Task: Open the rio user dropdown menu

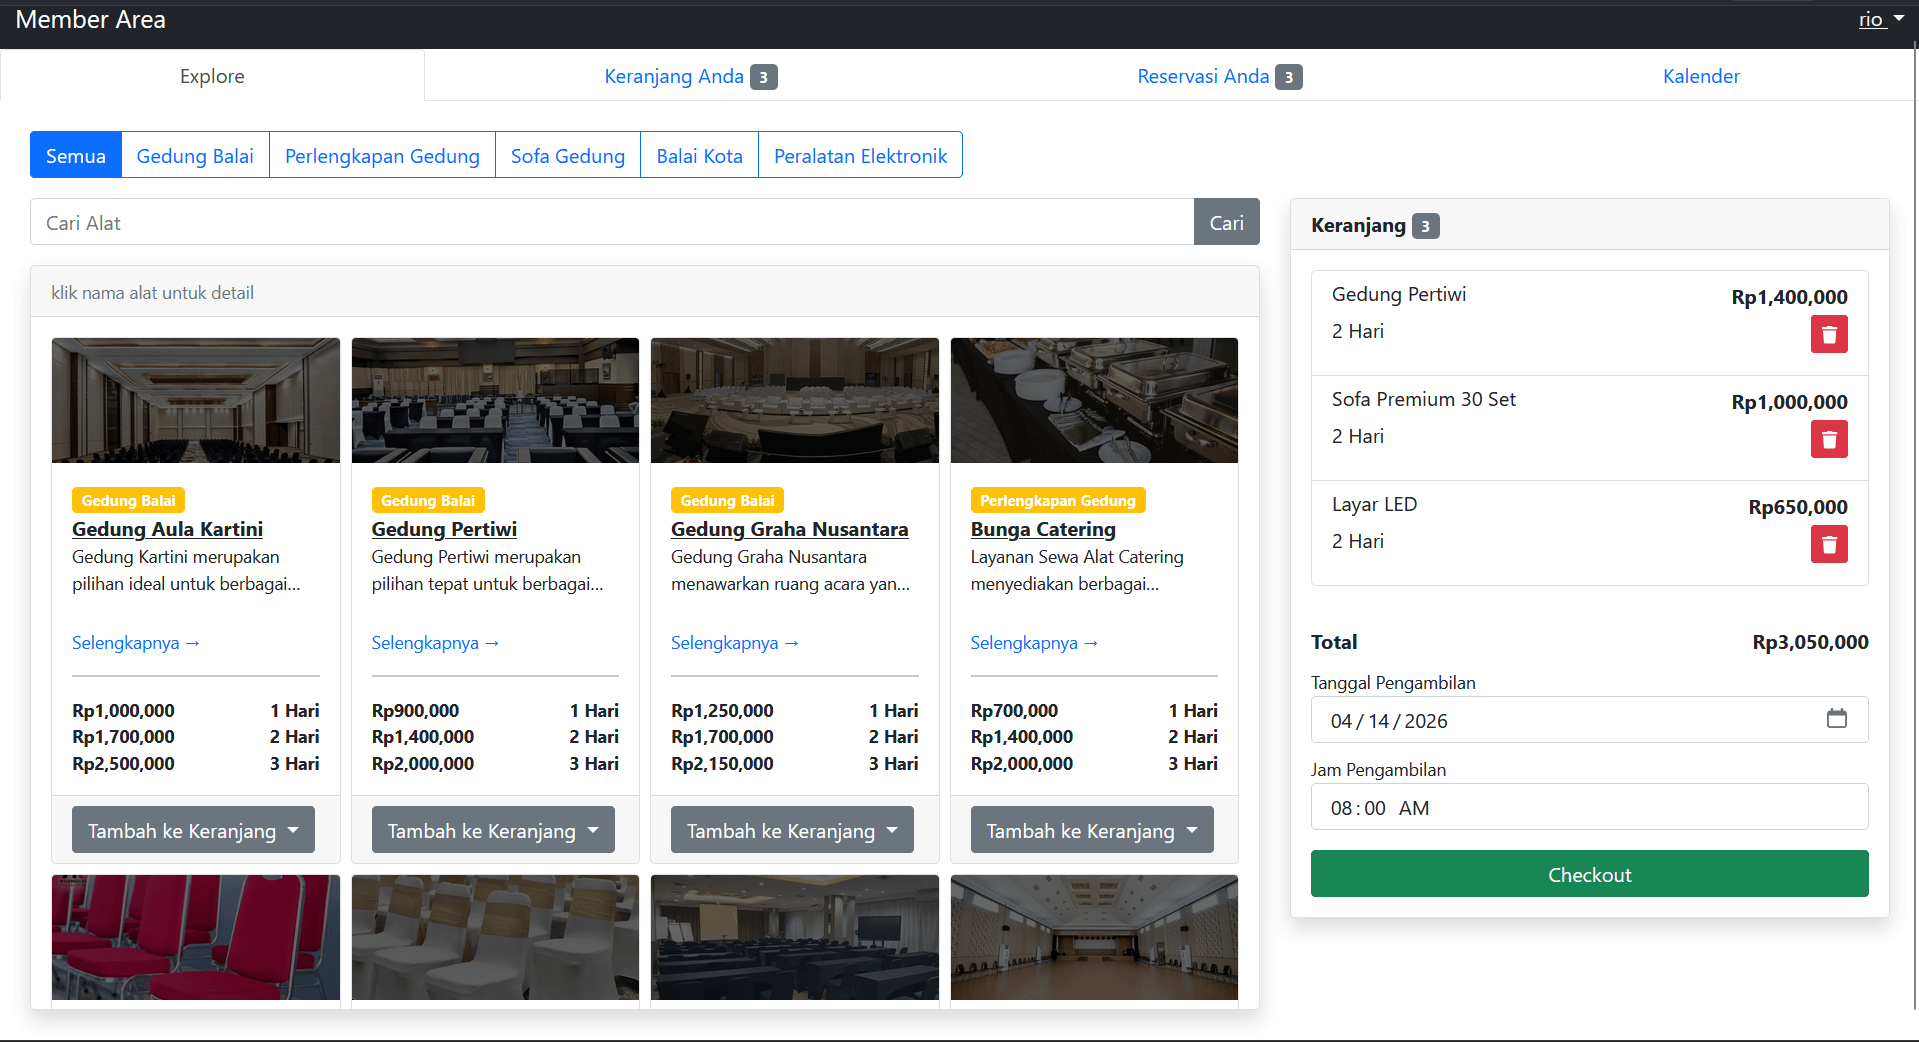Action: click(x=1881, y=19)
